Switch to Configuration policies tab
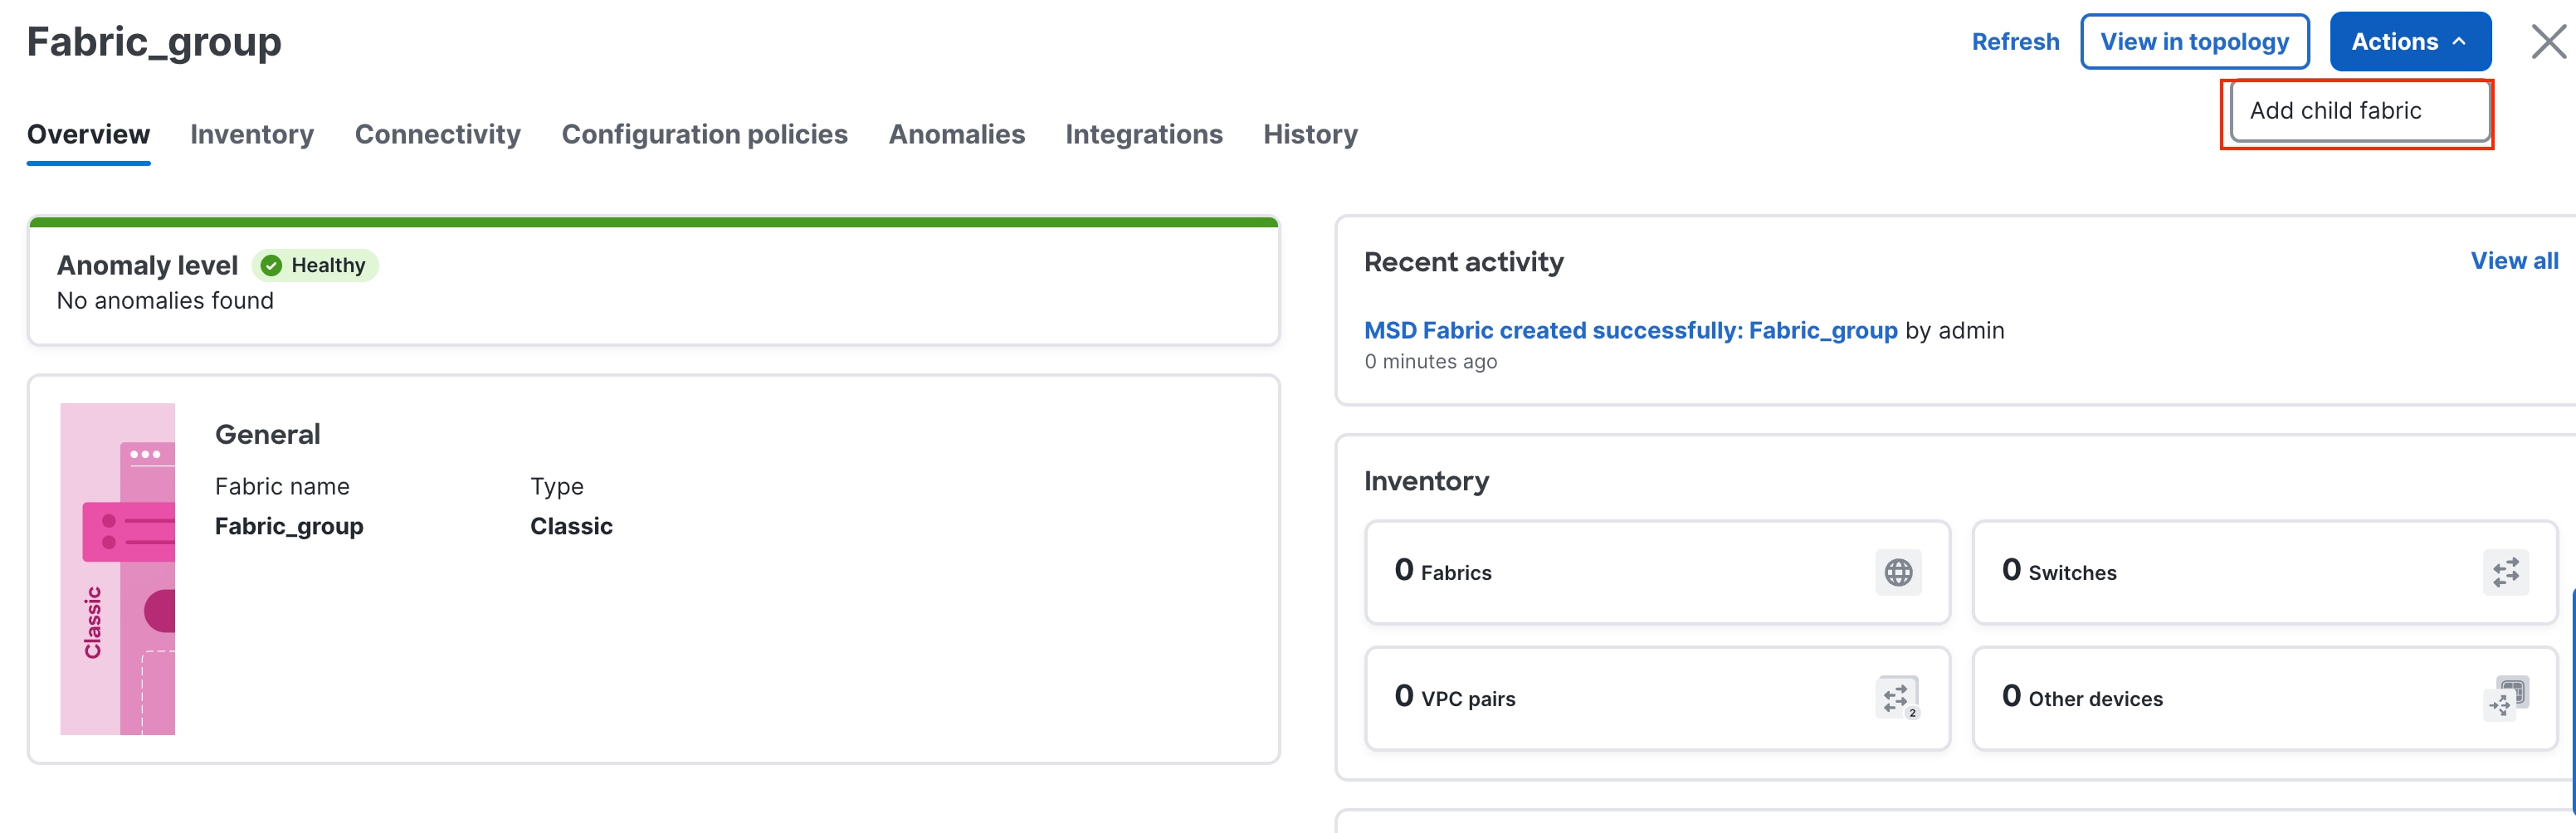2576x833 pixels. pos(705,133)
